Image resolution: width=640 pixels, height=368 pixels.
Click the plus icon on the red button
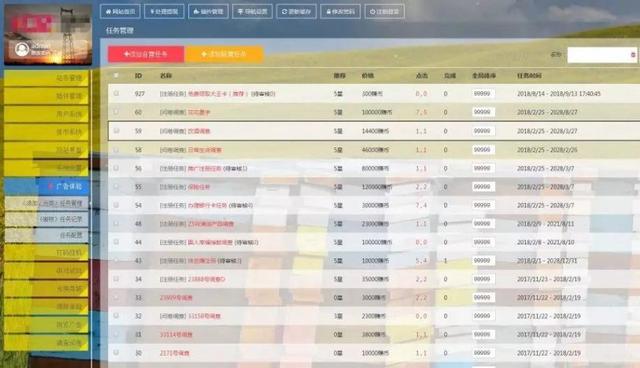click(x=127, y=54)
